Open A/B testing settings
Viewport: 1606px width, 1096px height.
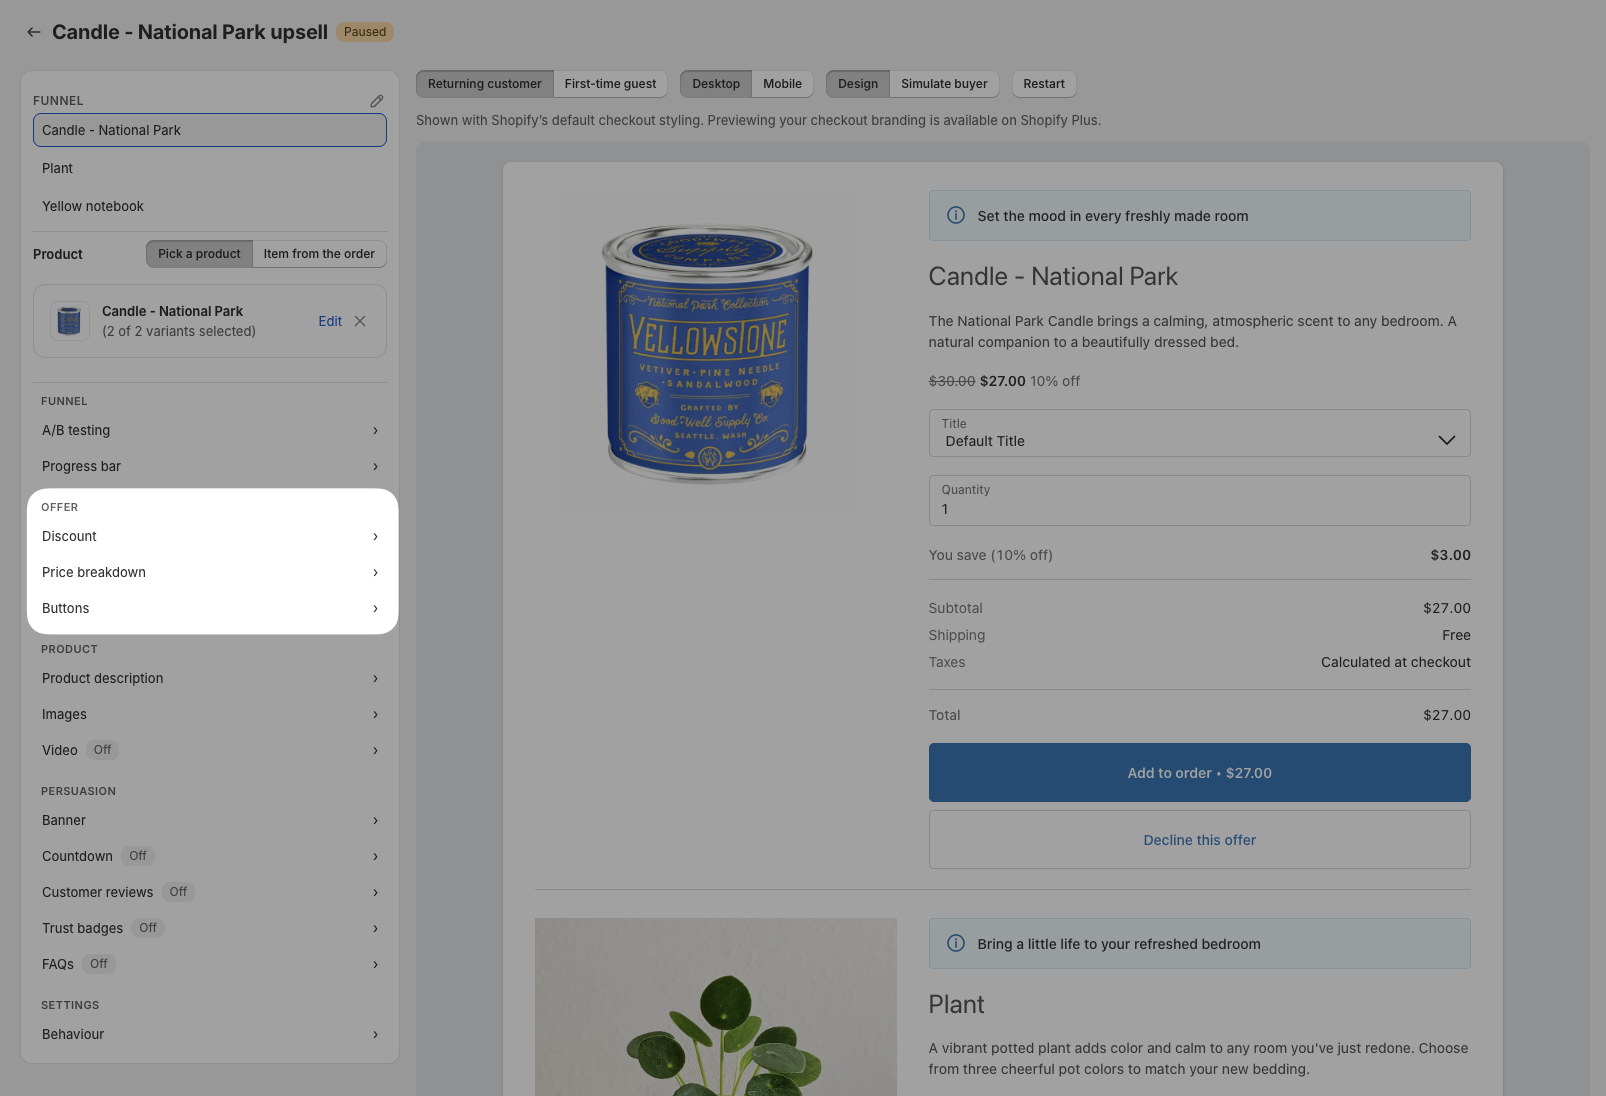click(210, 430)
